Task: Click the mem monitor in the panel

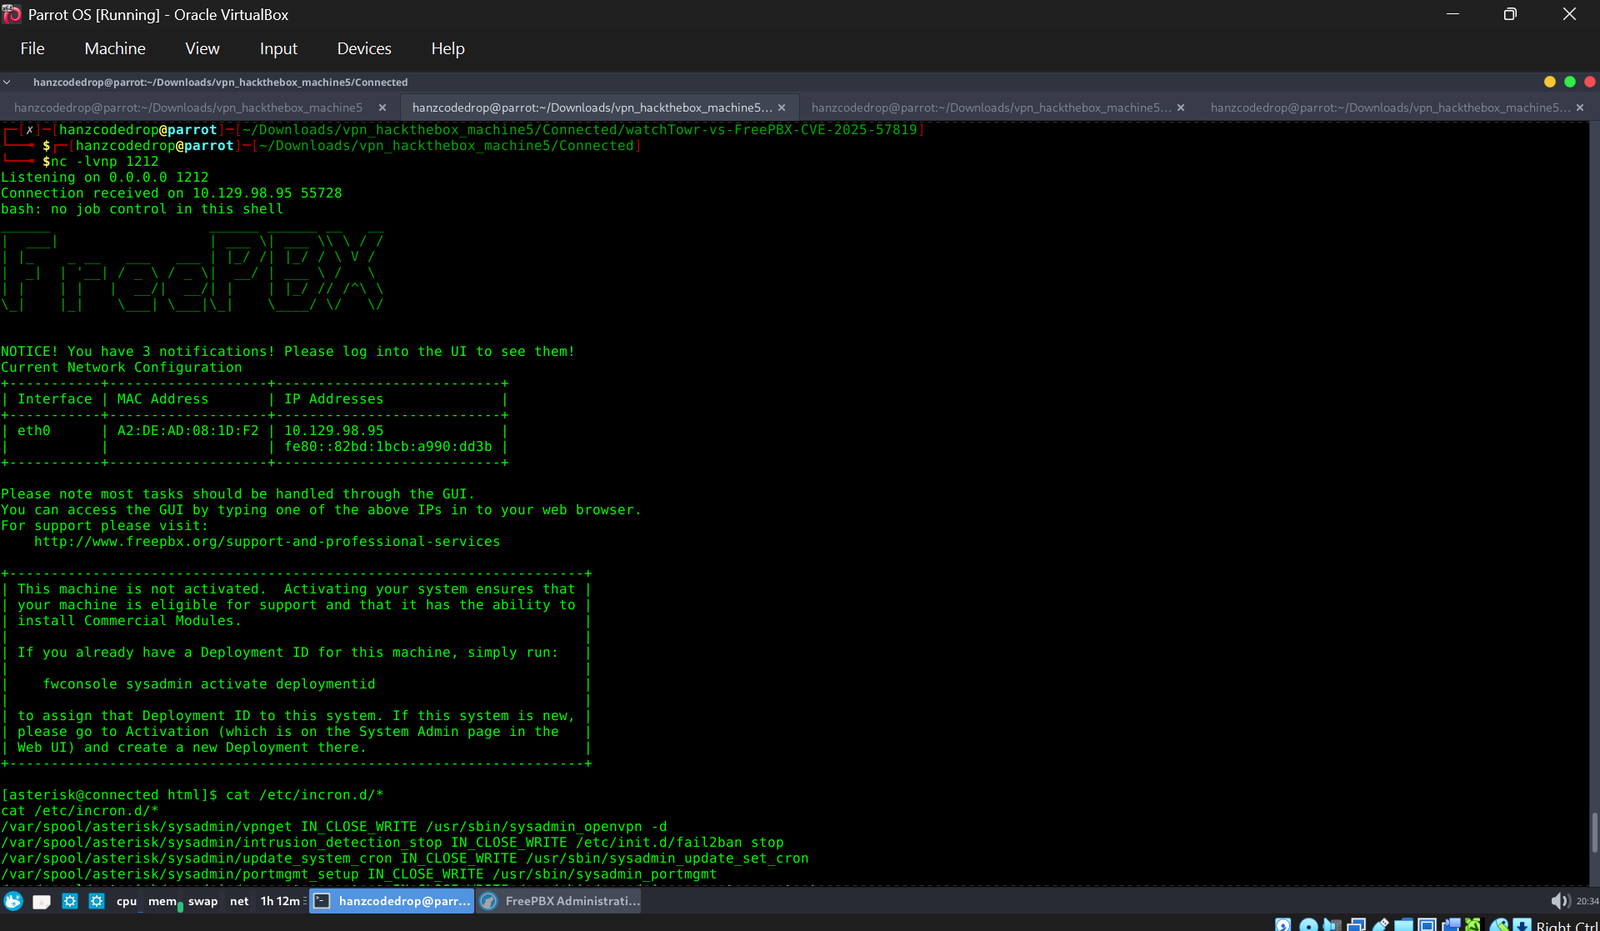Action: 162,901
